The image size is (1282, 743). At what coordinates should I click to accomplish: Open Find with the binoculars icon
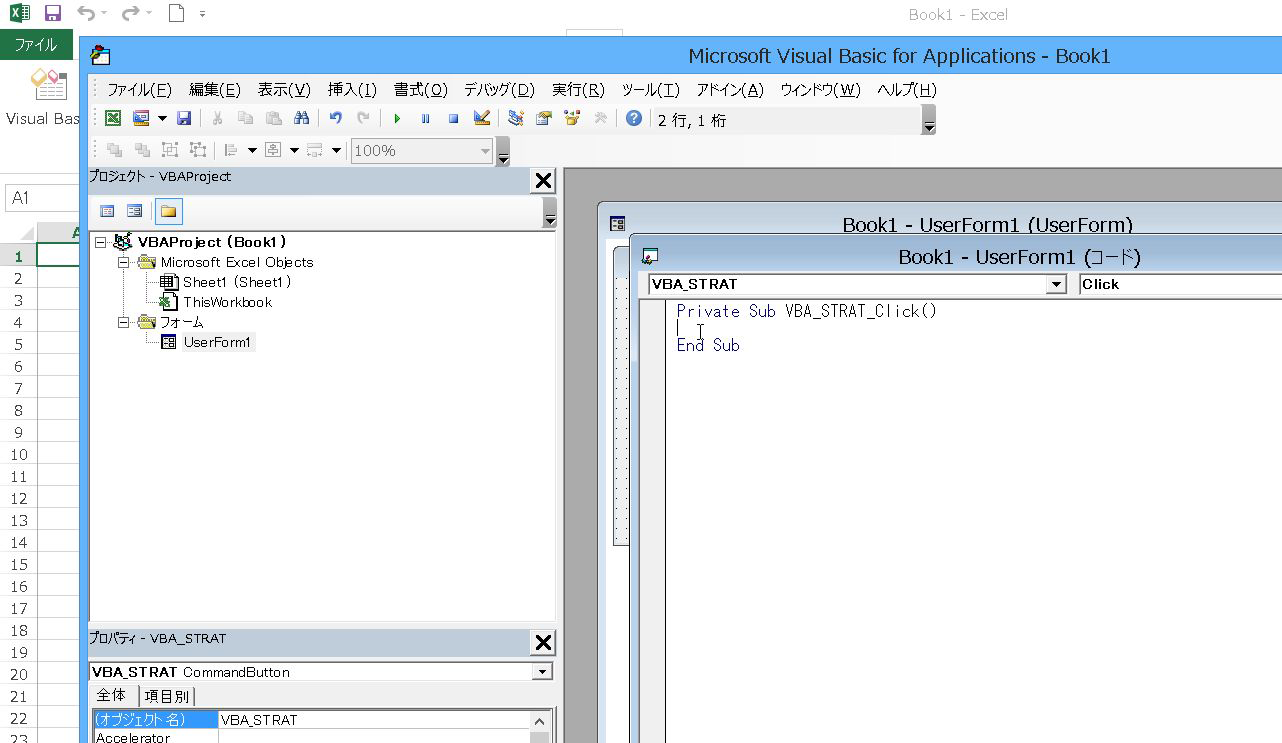[301, 119]
